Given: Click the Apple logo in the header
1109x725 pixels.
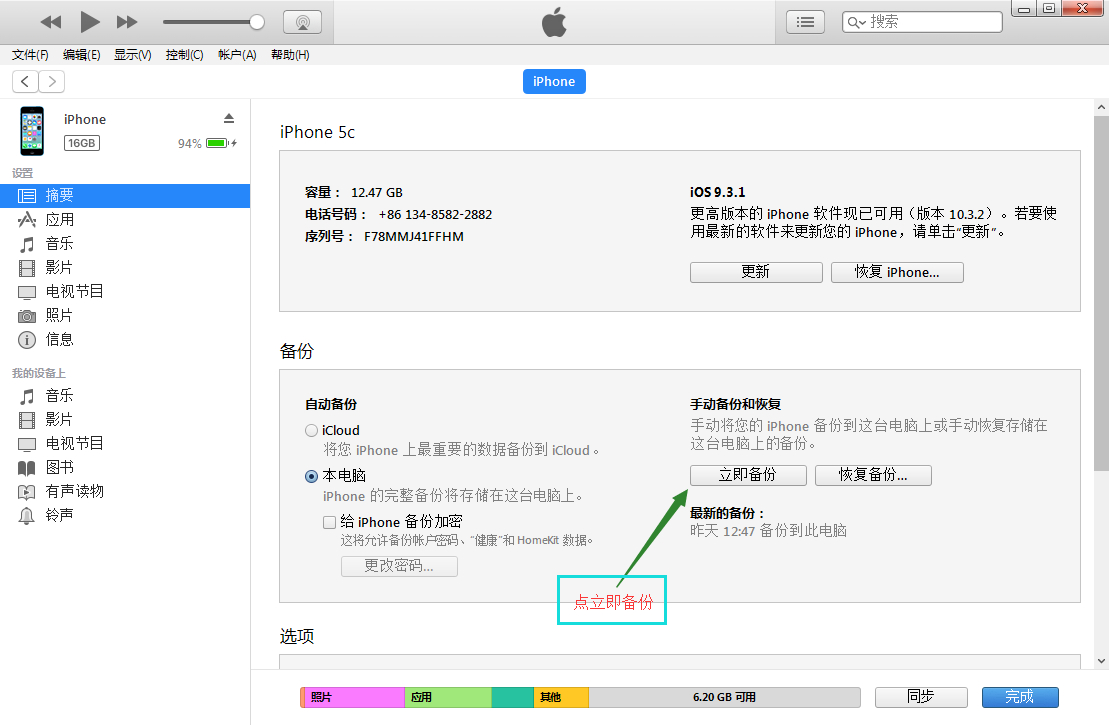Looking at the screenshot, I should click(x=554, y=22).
